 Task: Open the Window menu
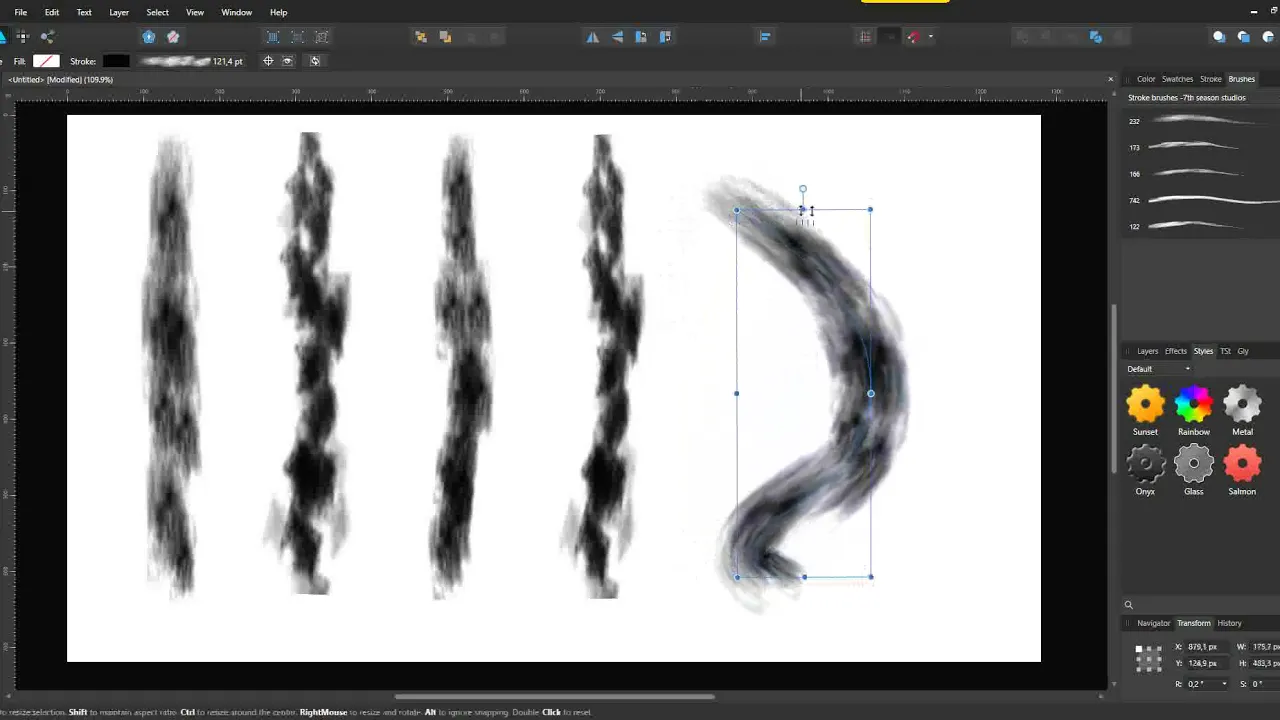pos(236,12)
